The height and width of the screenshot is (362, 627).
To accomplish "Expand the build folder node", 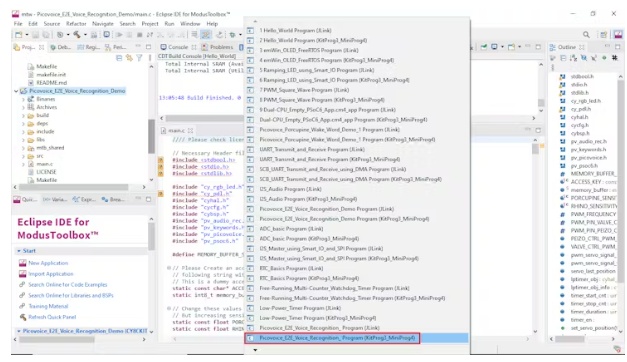I will click(x=23, y=116).
